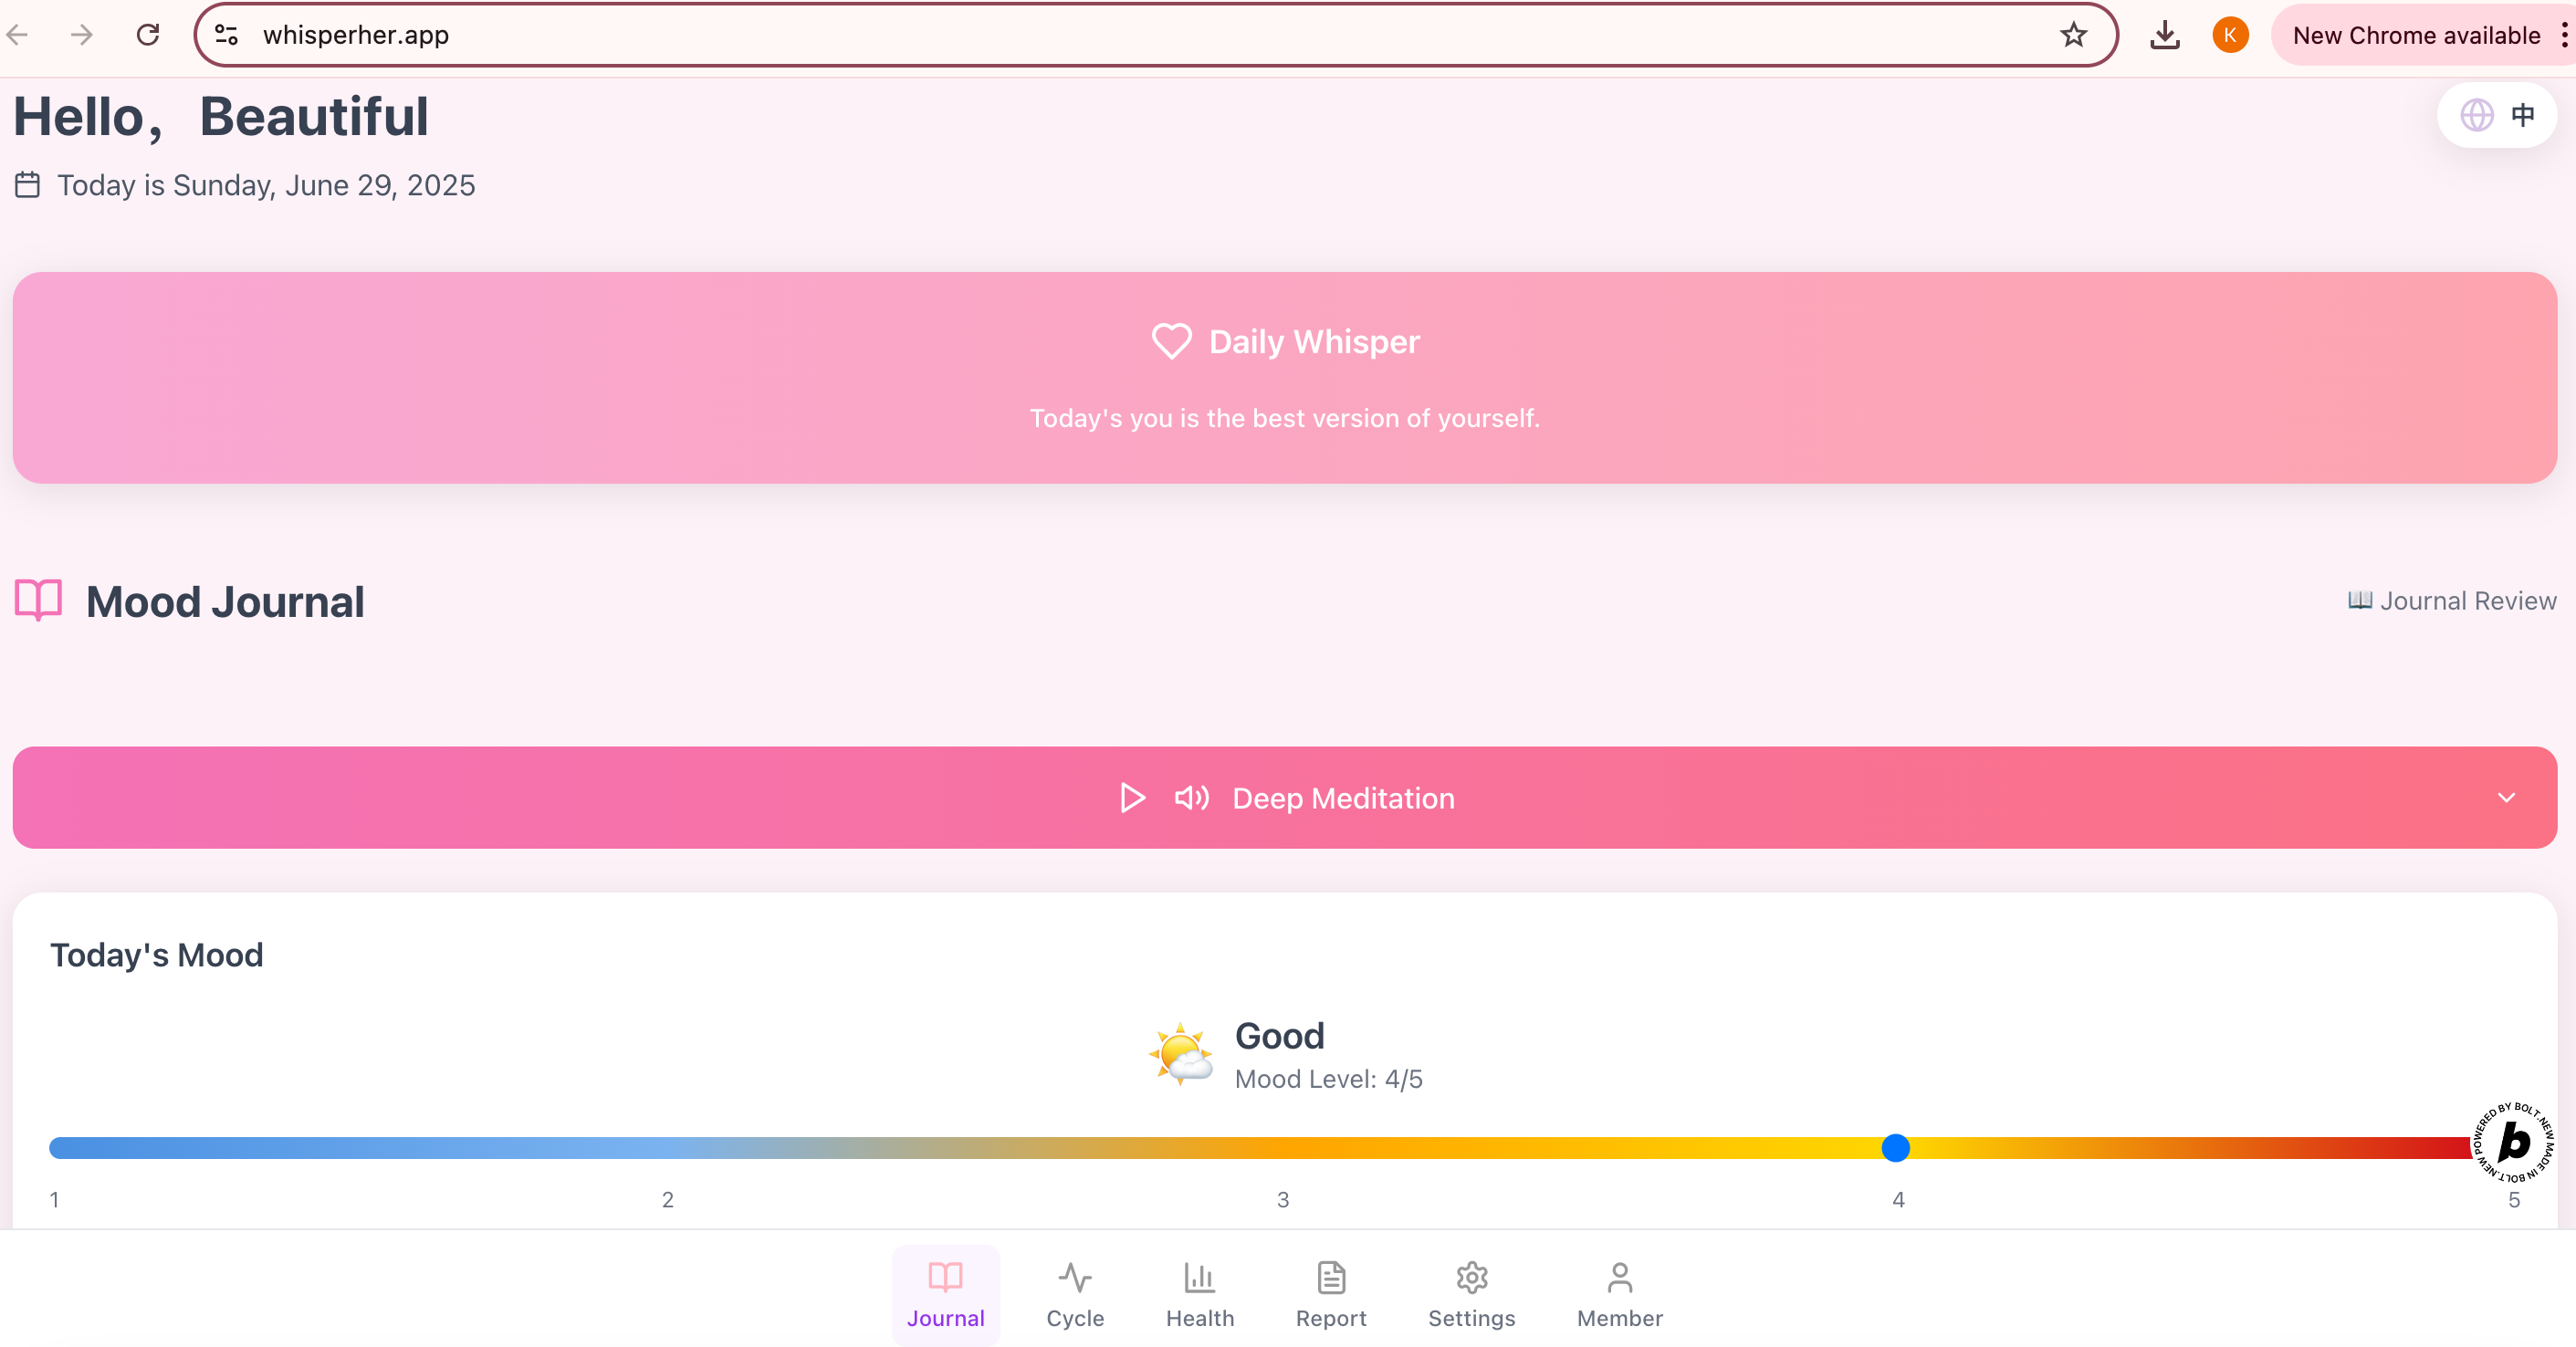Image resolution: width=2576 pixels, height=1347 pixels.
Task: Bookmark page with star icon
Action: pyautogui.click(x=2073, y=35)
